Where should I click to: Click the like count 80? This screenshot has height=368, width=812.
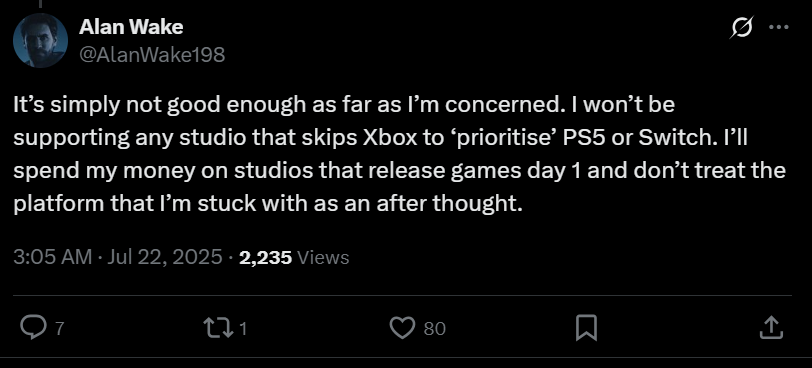coord(434,329)
